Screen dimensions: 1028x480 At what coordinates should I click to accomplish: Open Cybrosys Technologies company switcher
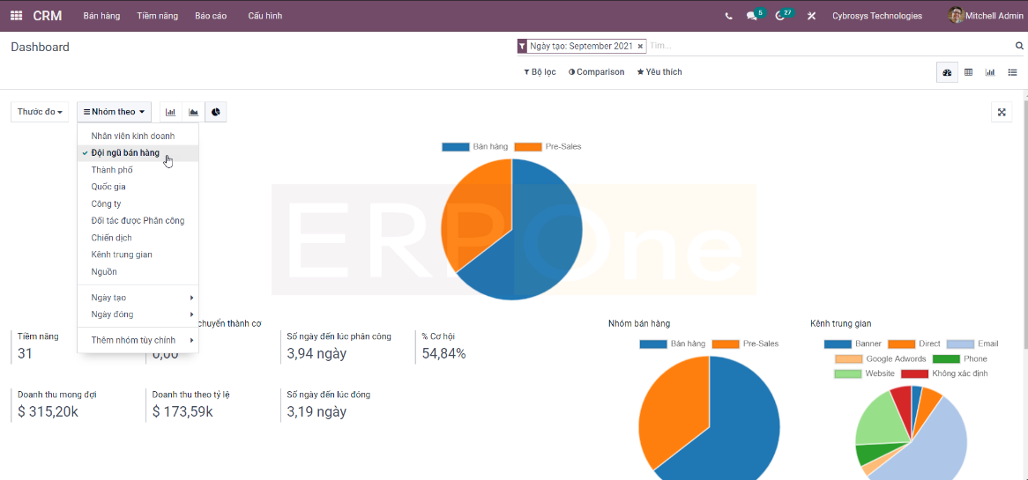click(877, 16)
